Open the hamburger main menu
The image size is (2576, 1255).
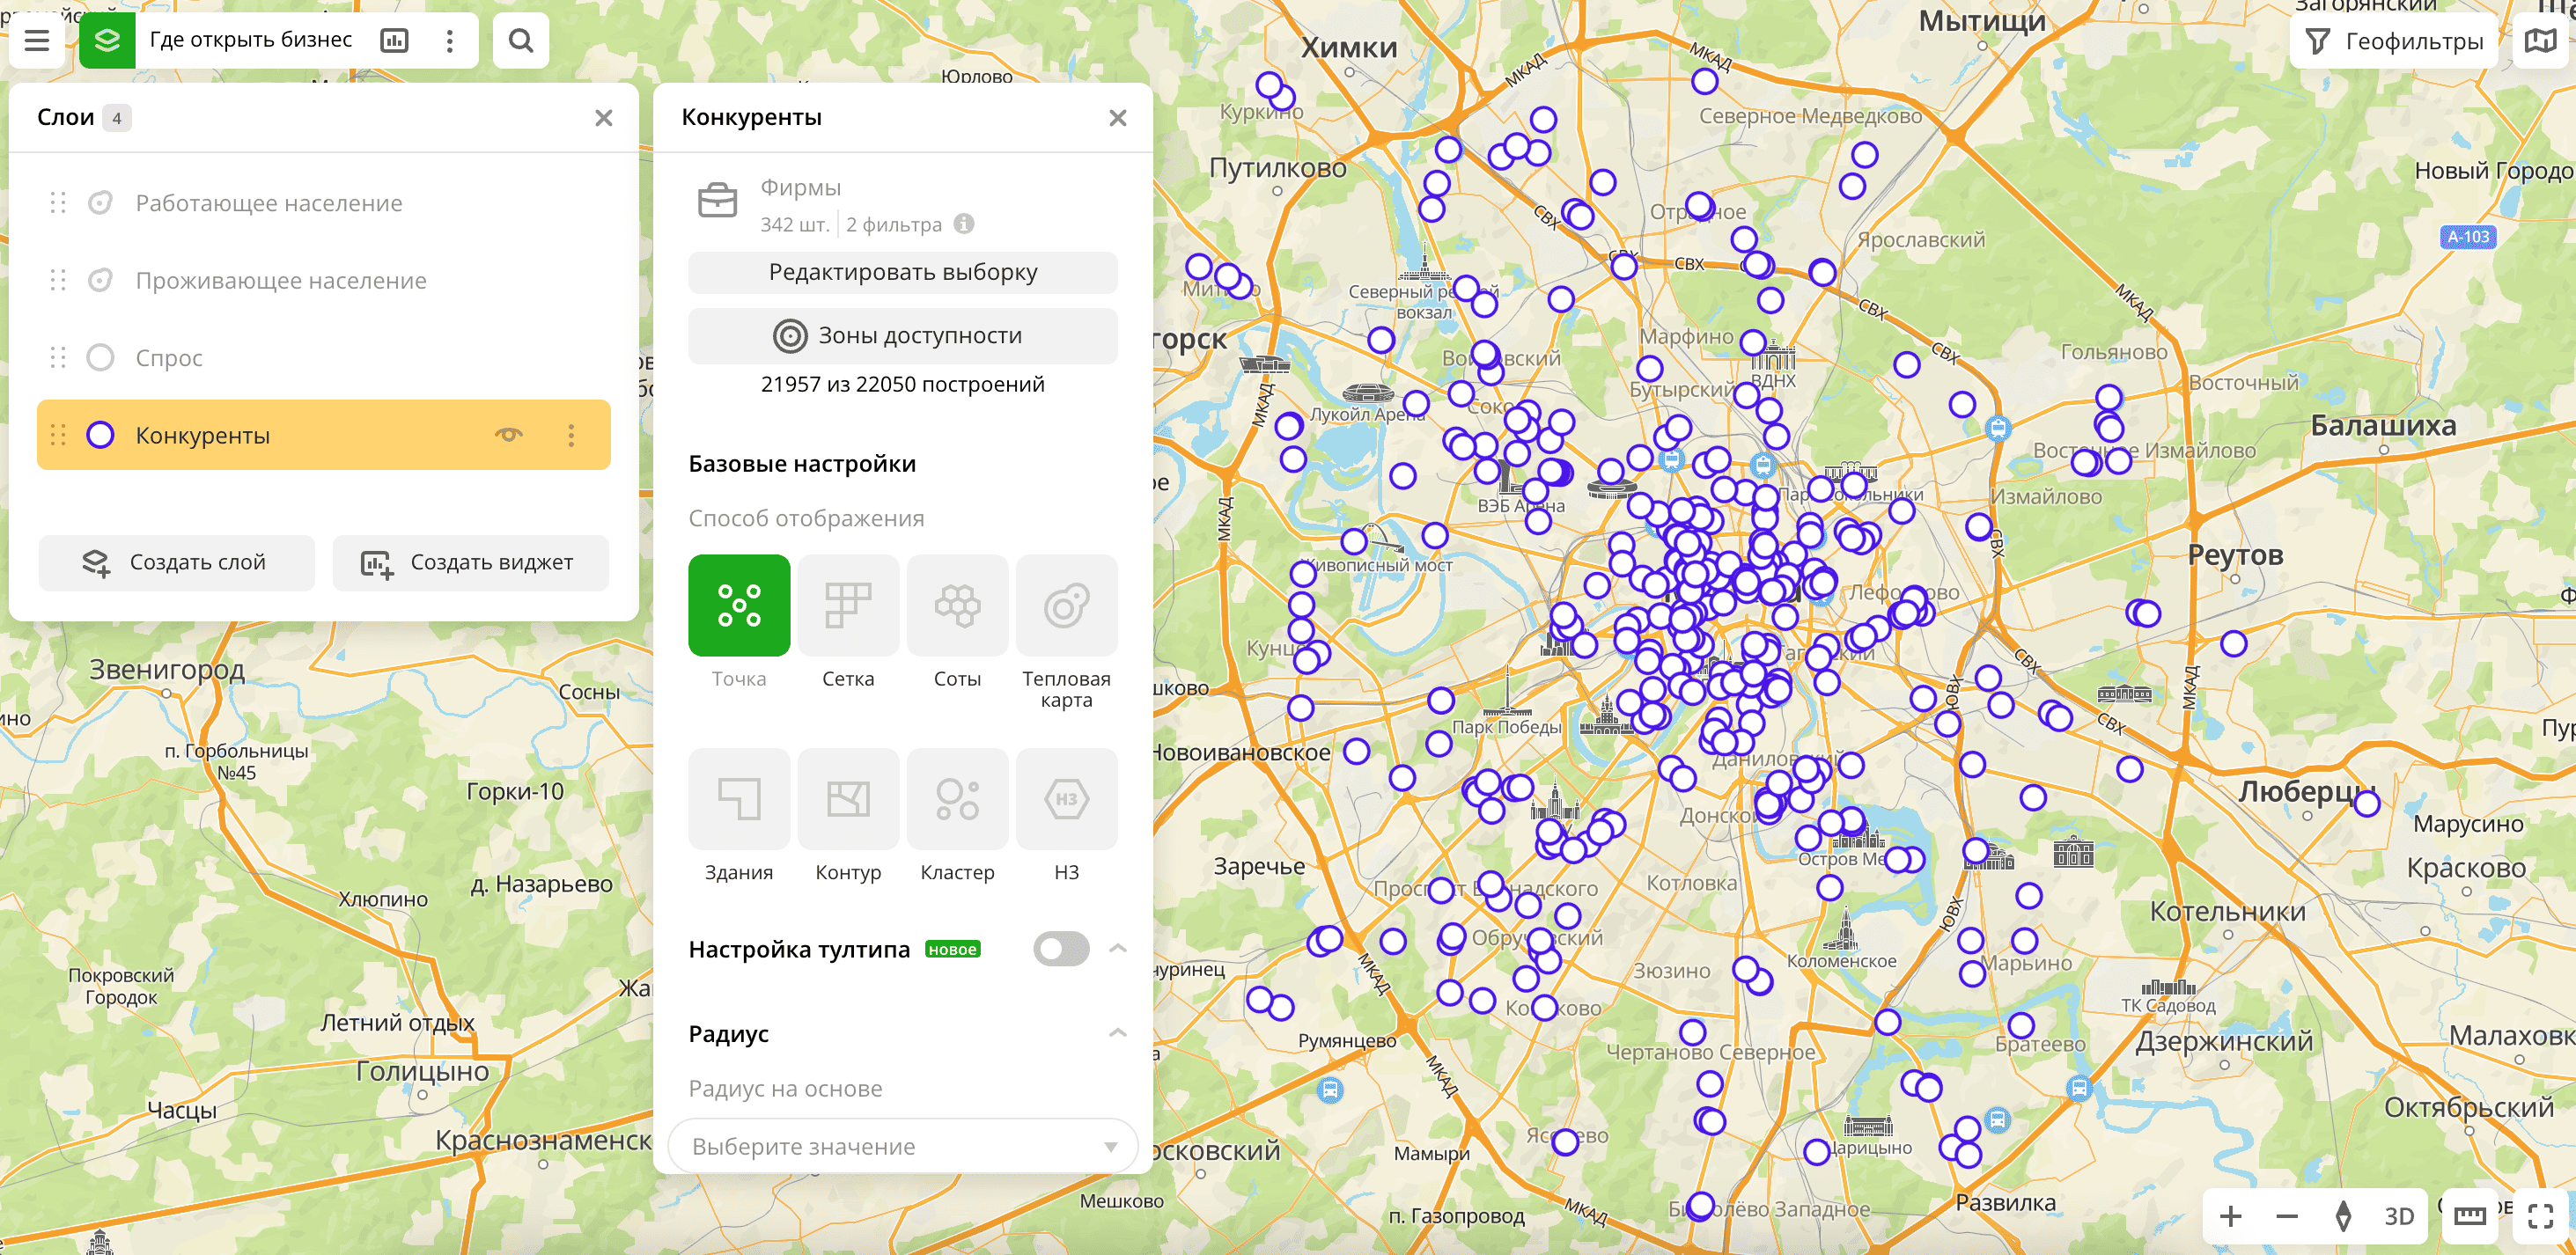click(x=37, y=41)
